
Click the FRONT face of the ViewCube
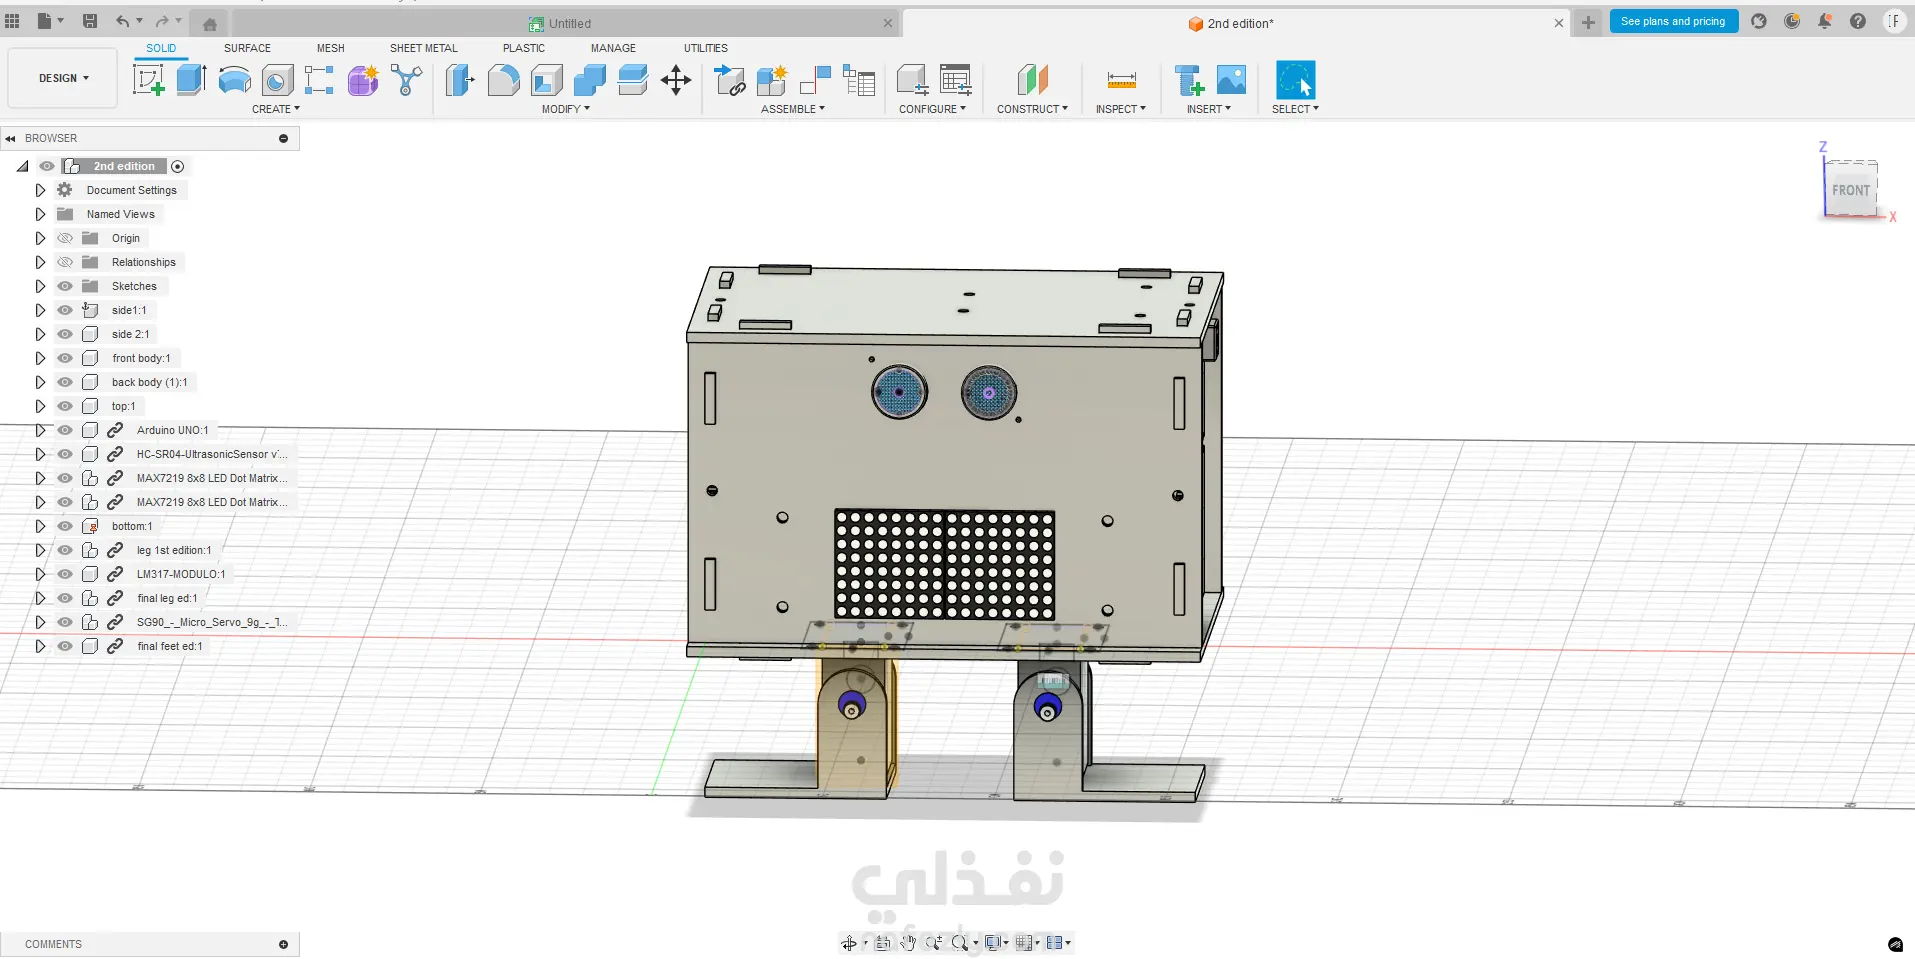[x=1850, y=190]
